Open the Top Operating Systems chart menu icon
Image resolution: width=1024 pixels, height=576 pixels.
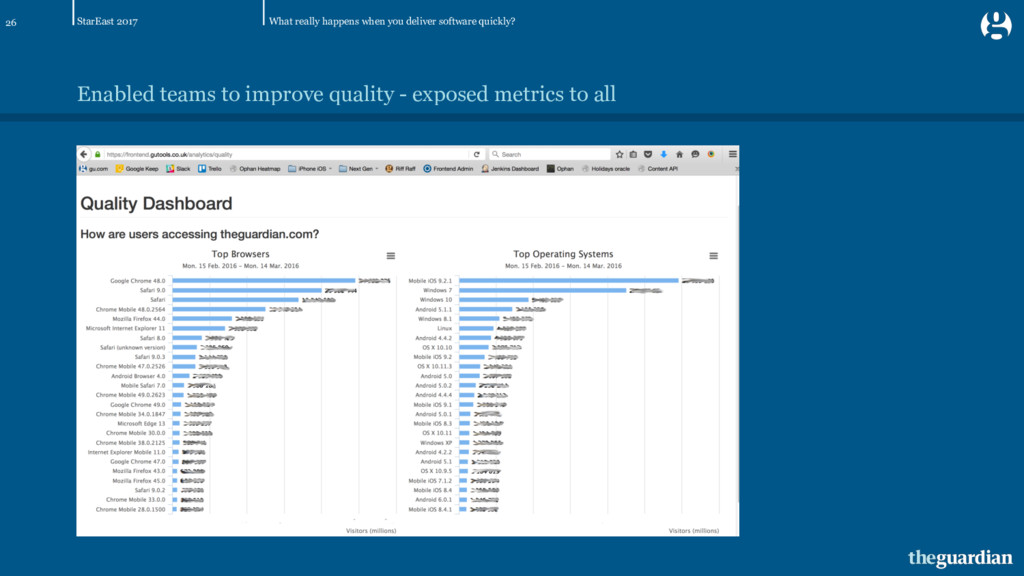714,256
